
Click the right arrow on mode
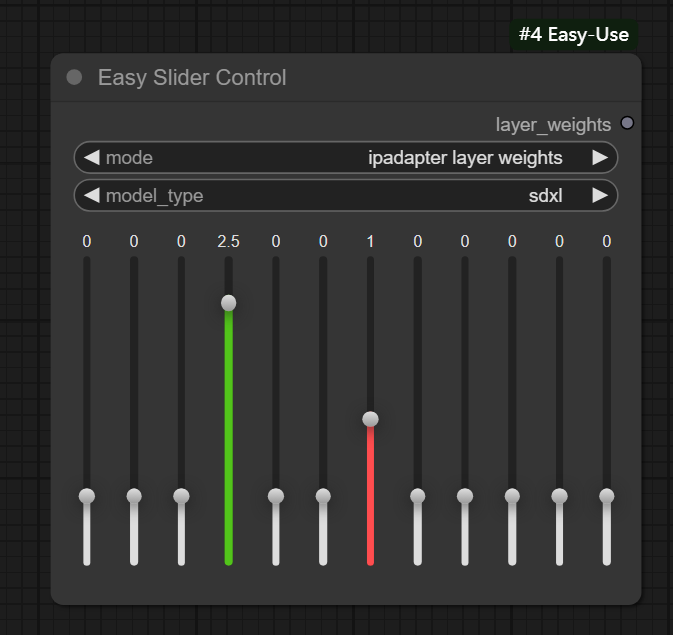[600, 158]
